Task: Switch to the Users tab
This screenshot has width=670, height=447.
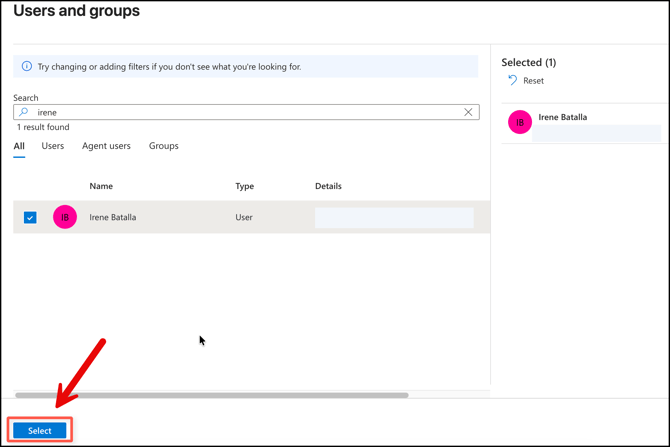Action: [53, 146]
